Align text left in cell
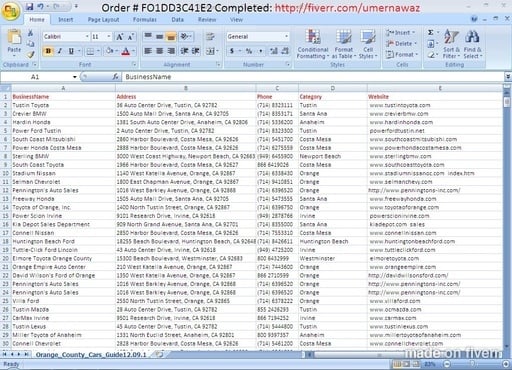This screenshot has width=512, height=370. point(148,51)
